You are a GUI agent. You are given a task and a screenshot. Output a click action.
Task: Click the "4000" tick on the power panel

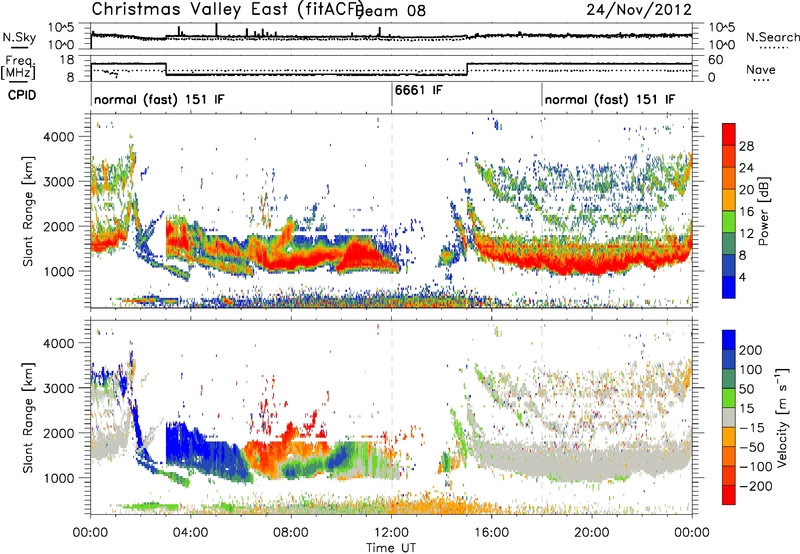(59, 137)
